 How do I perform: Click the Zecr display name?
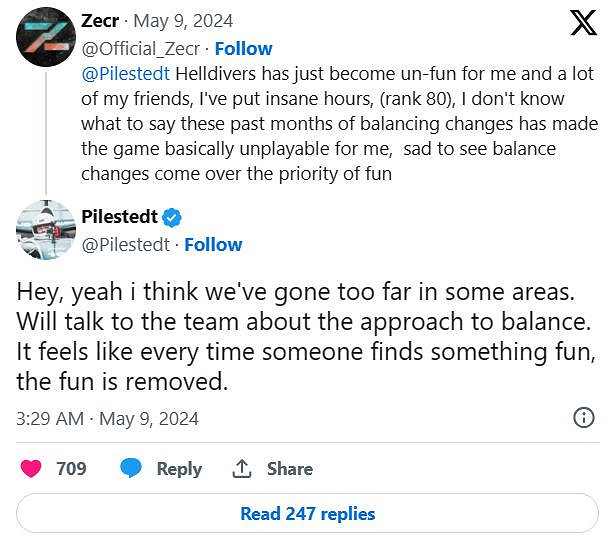(x=101, y=21)
